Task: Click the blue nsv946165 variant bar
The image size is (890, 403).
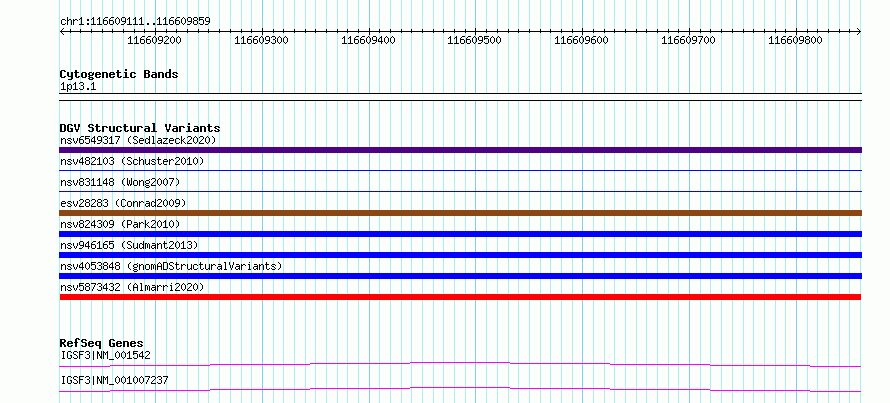Action: (460, 255)
